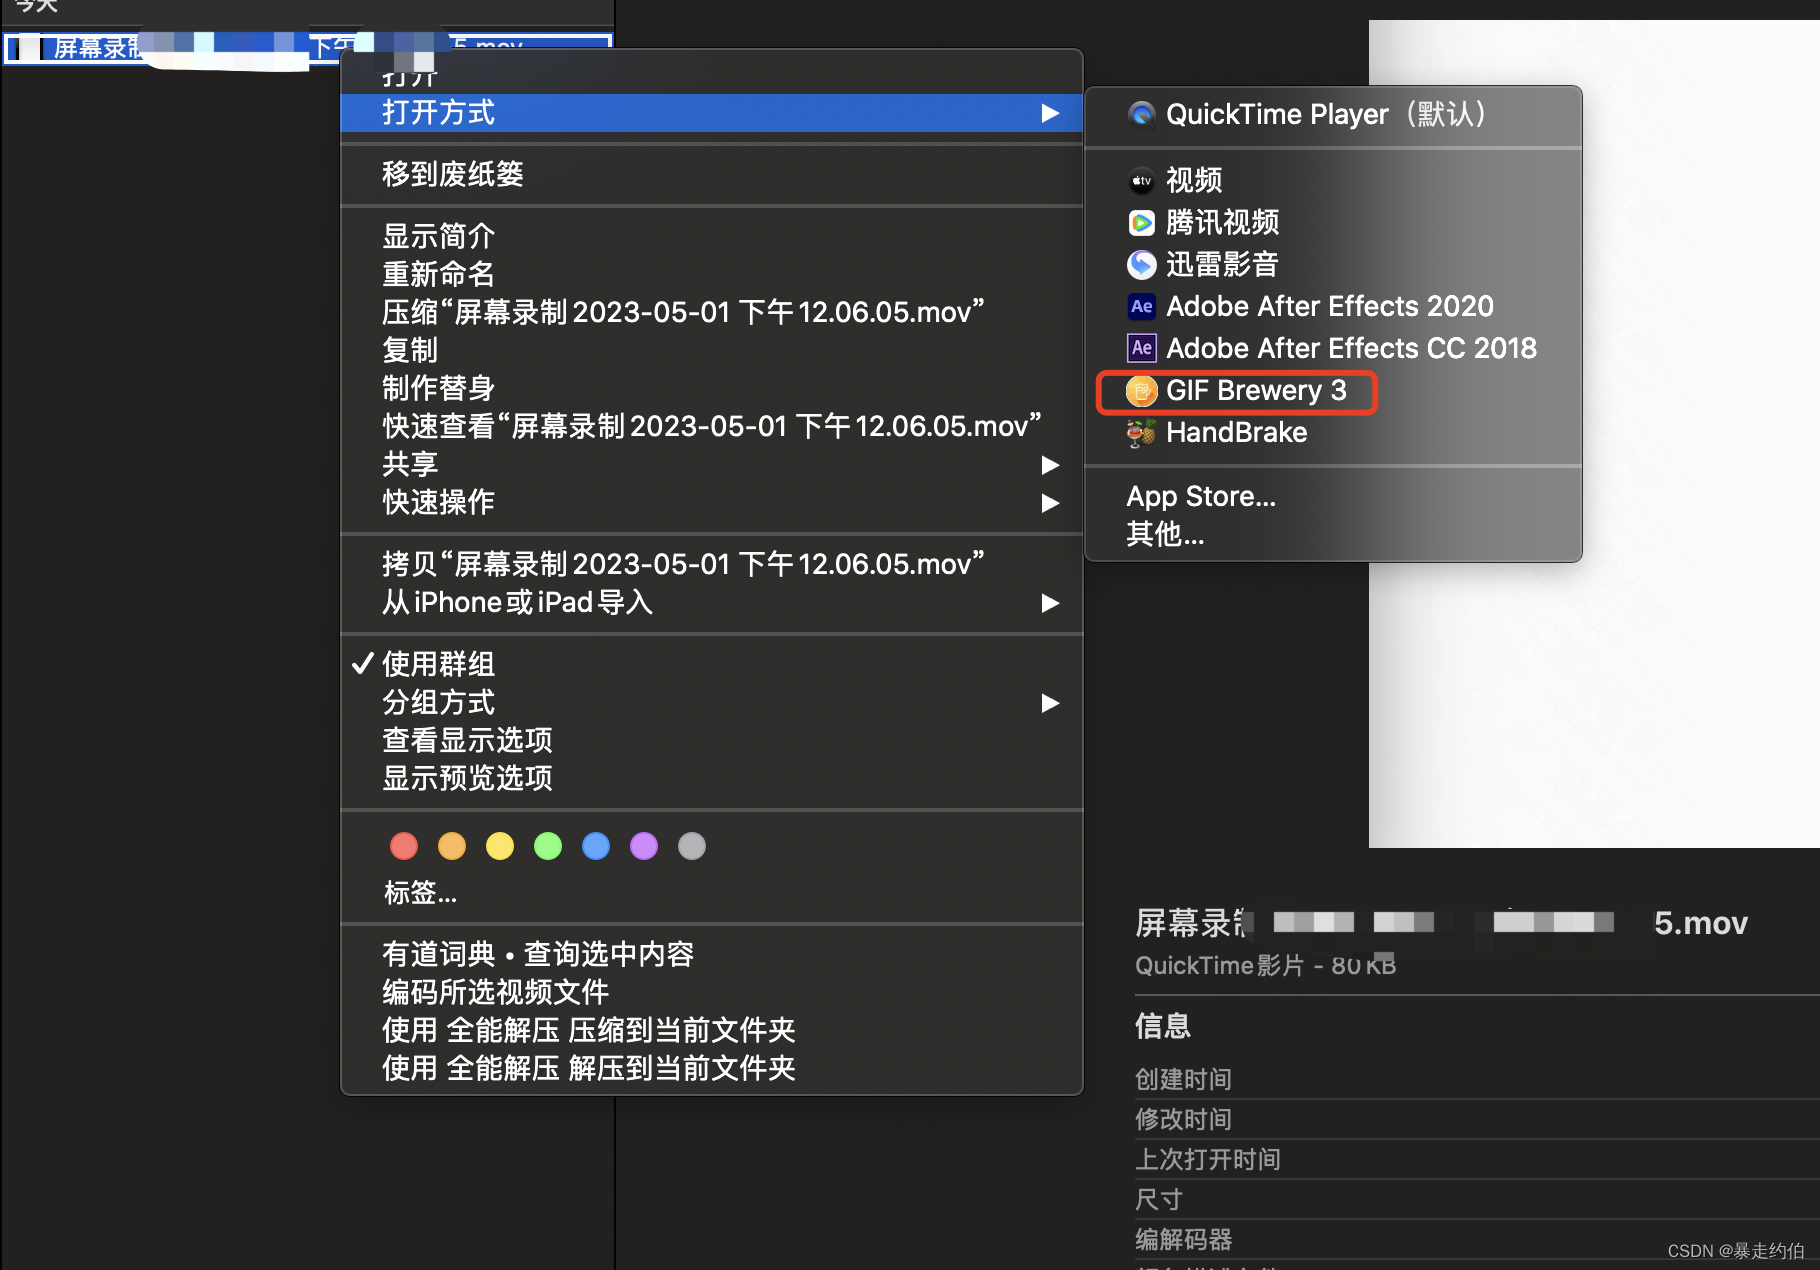Click 修改时间 info row
This screenshot has width=1820, height=1270.
(1477, 1119)
